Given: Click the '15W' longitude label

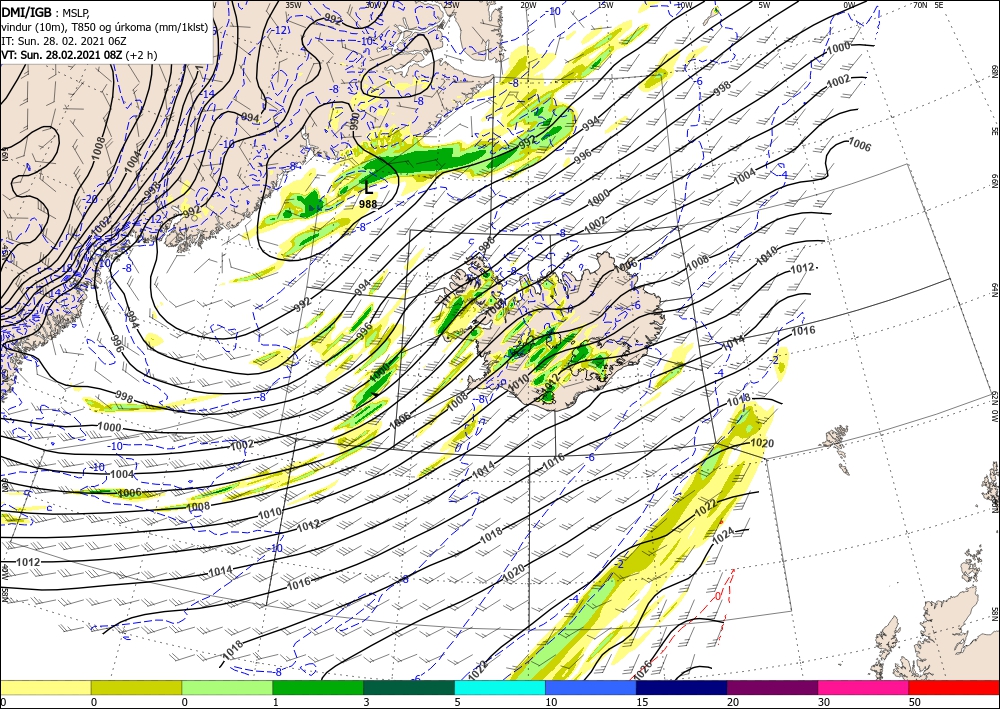Looking at the screenshot, I should 605,5.
